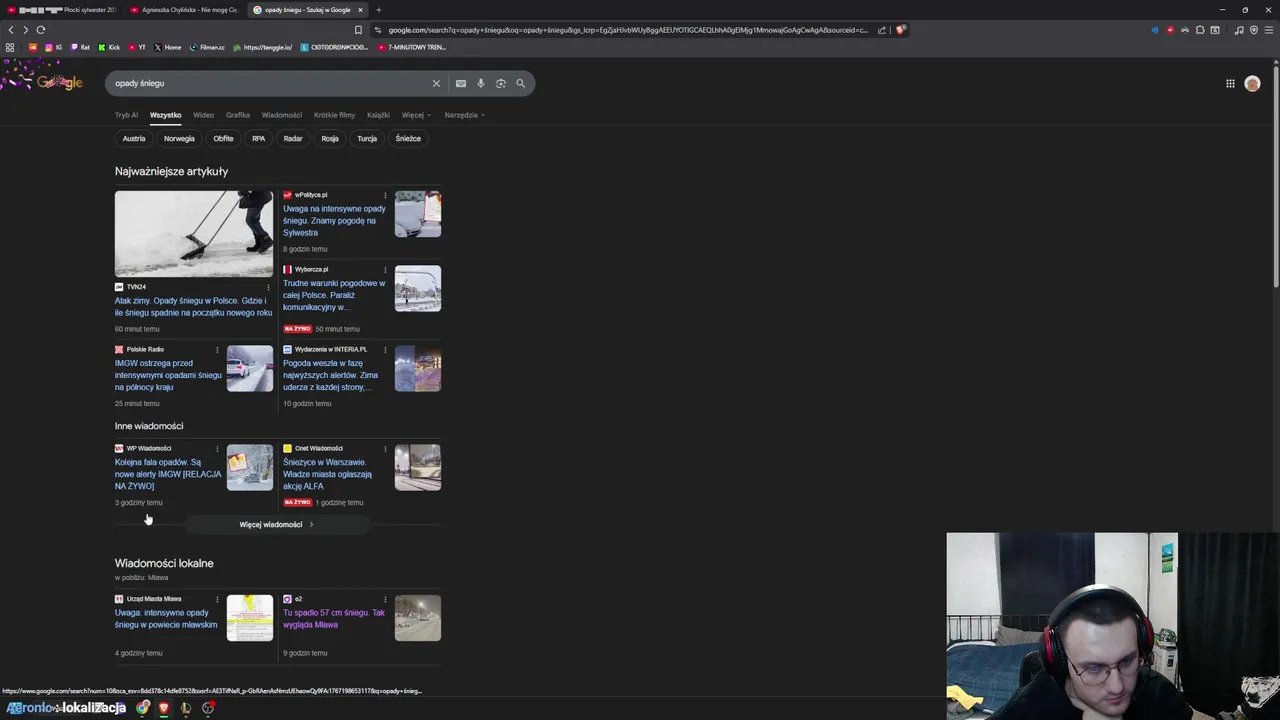Start voice search with the microphone icon
This screenshot has height=720, width=1280.
coord(481,83)
